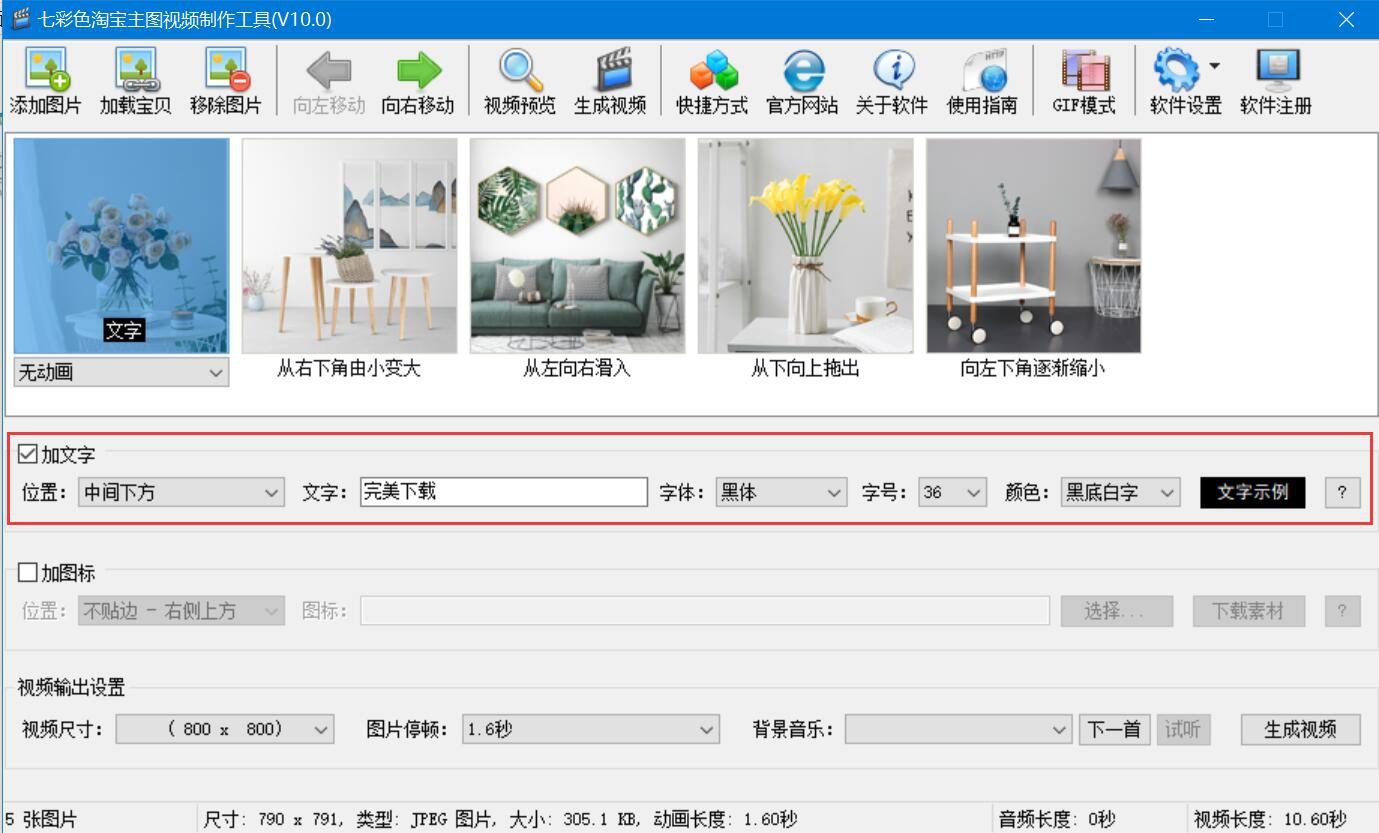1379x833 pixels.
Task: Click the 添加图片 add image icon
Action: point(45,81)
